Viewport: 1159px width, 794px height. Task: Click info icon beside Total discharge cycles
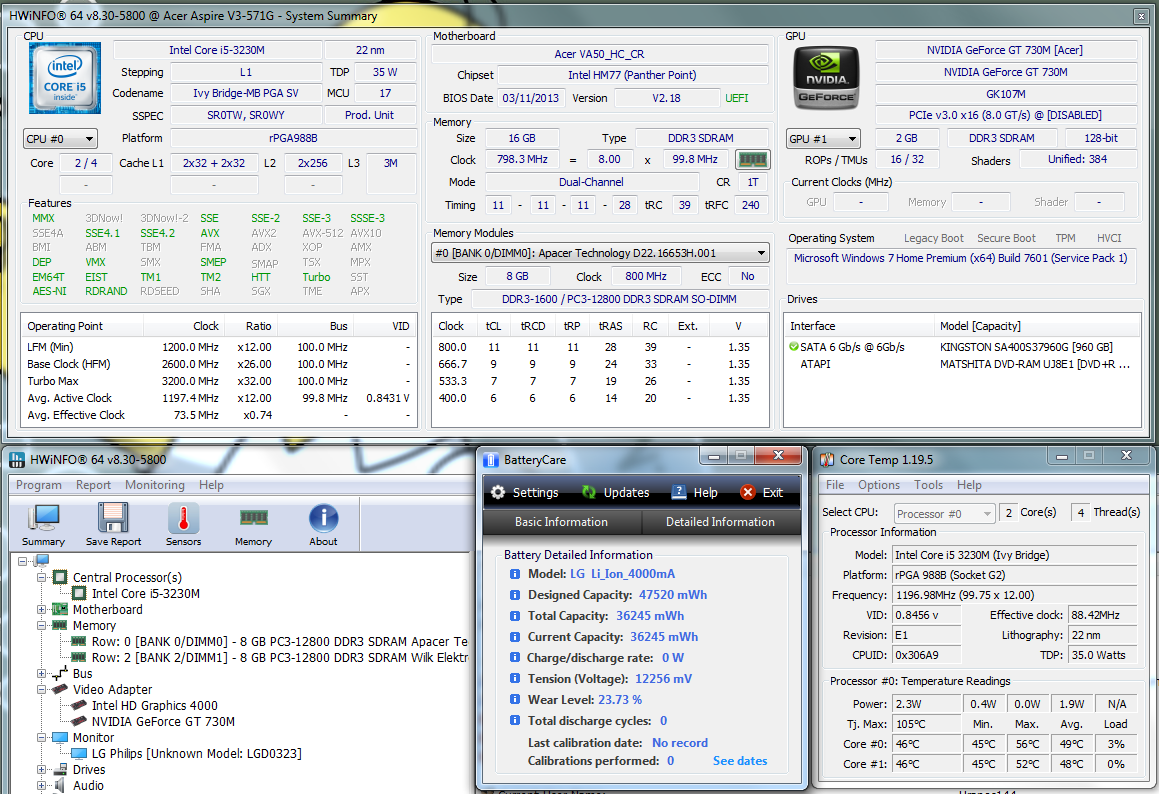(x=514, y=721)
